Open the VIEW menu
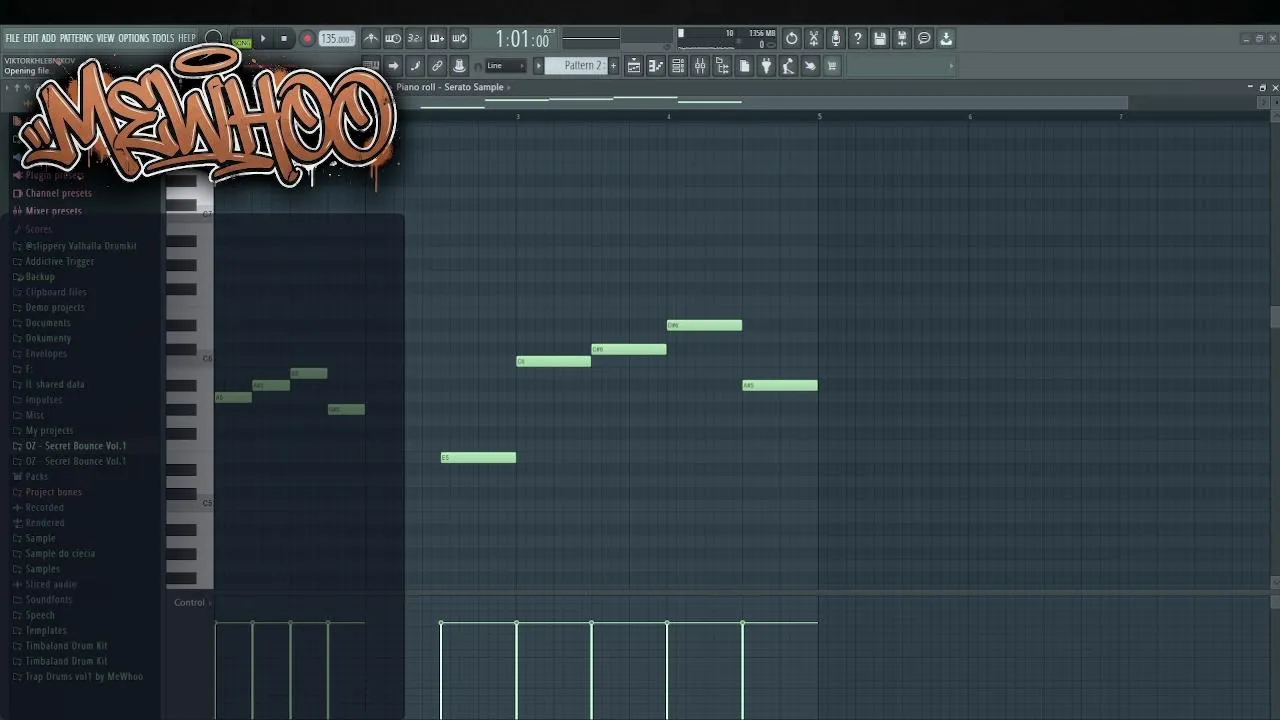 (x=105, y=39)
